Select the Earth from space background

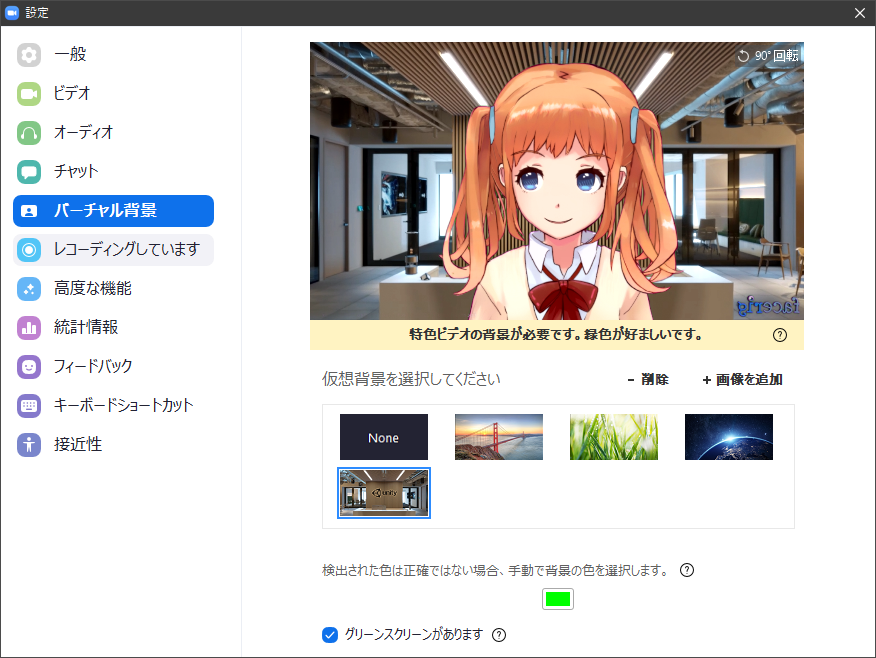click(x=728, y=437)
